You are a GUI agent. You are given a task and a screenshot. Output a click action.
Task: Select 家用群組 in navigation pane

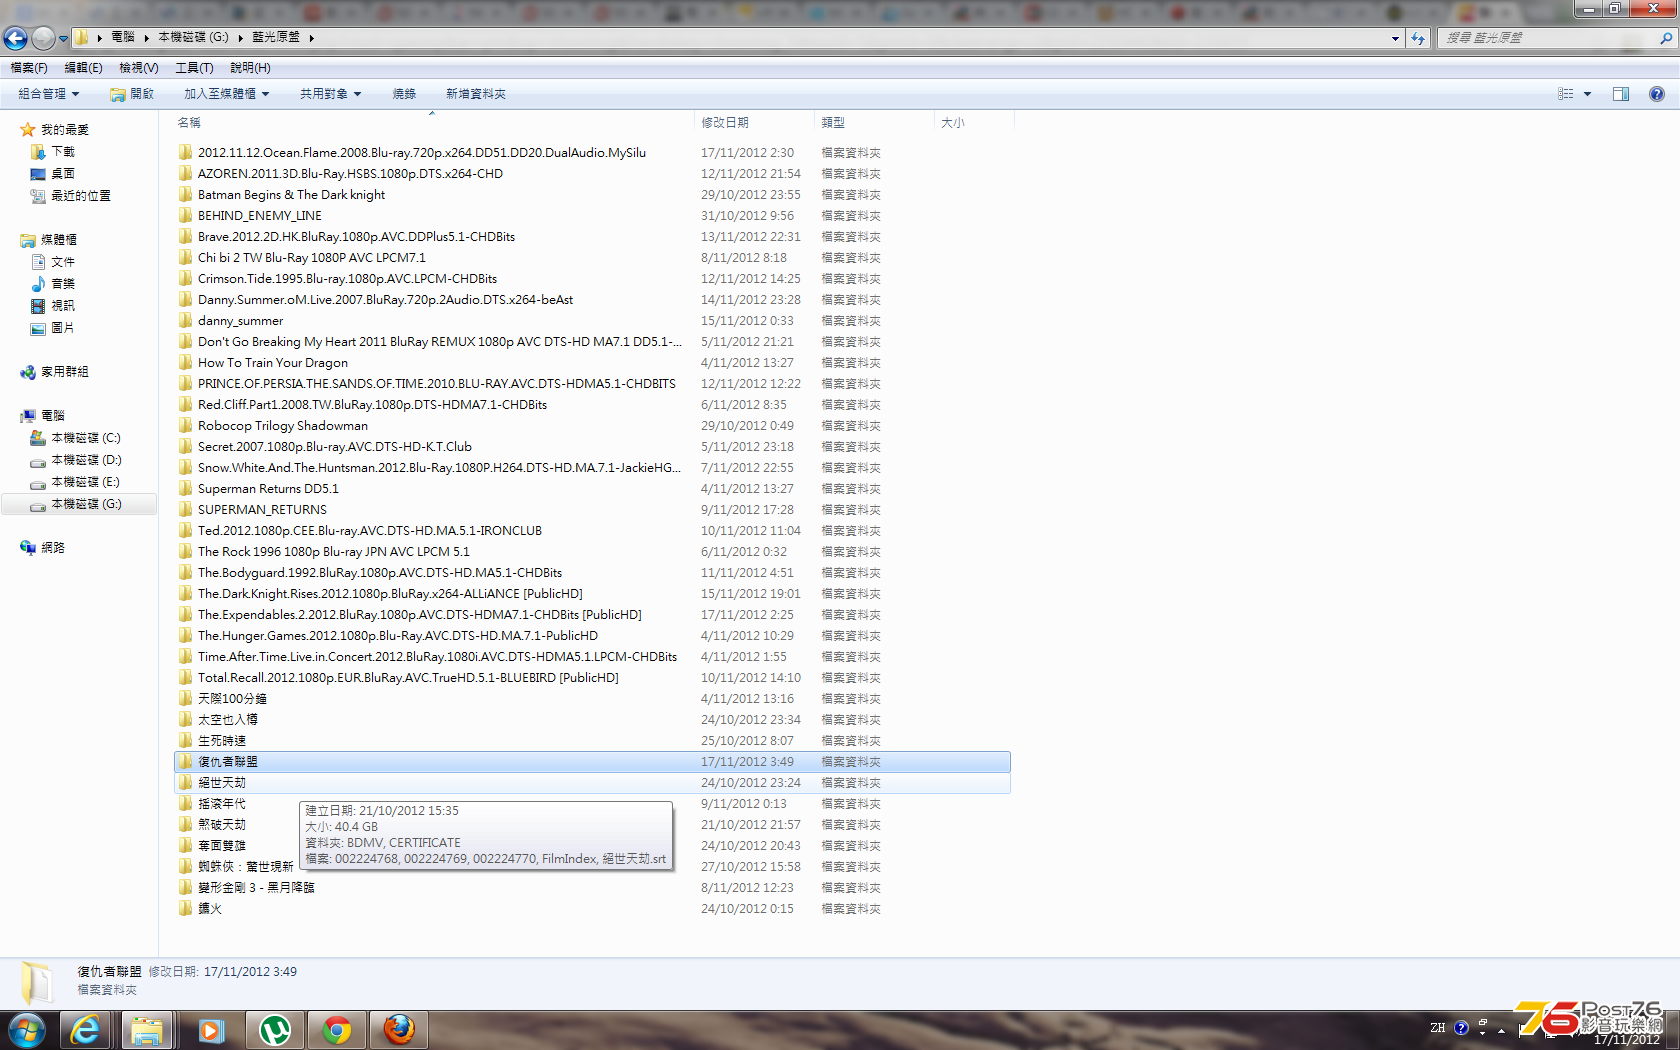click(55, 372)
